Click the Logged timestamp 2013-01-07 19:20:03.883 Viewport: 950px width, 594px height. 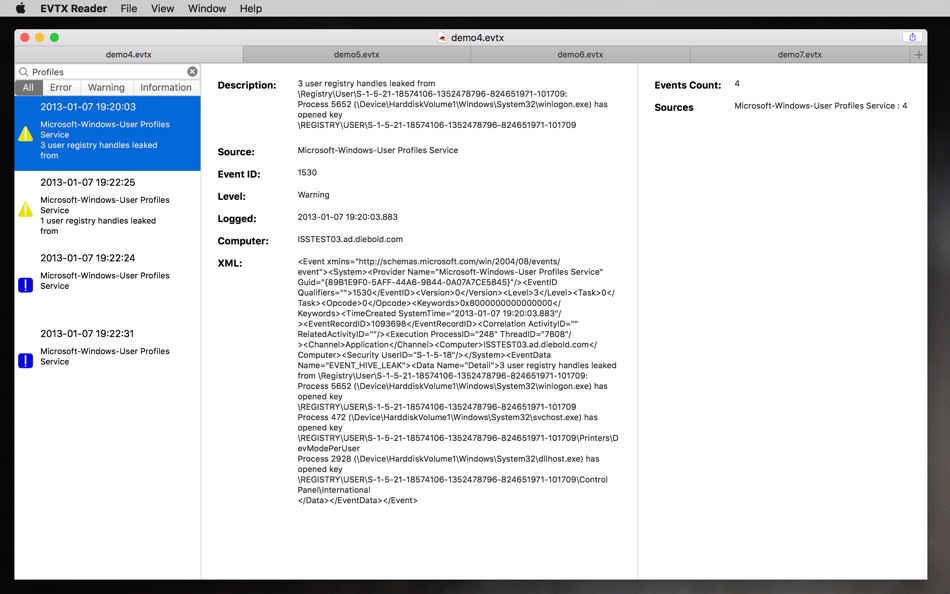348,217
